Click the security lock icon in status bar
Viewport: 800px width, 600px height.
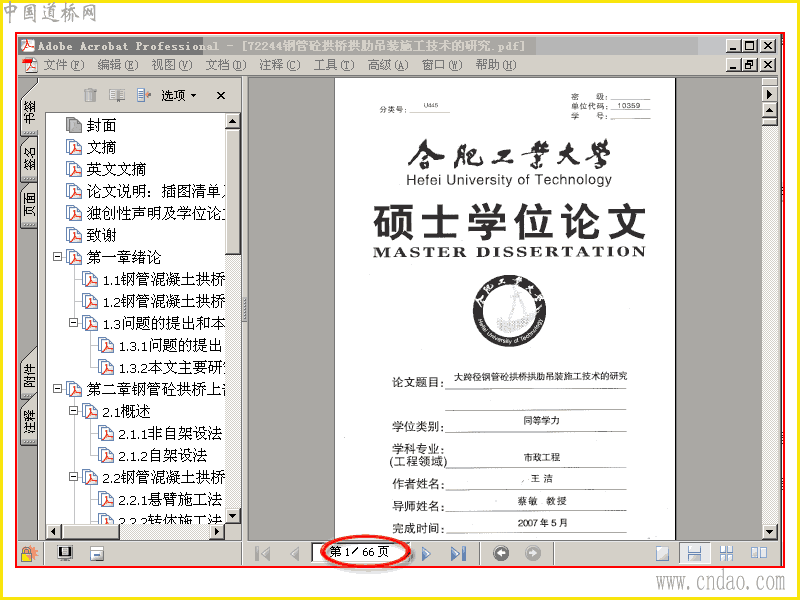point(29,553)
